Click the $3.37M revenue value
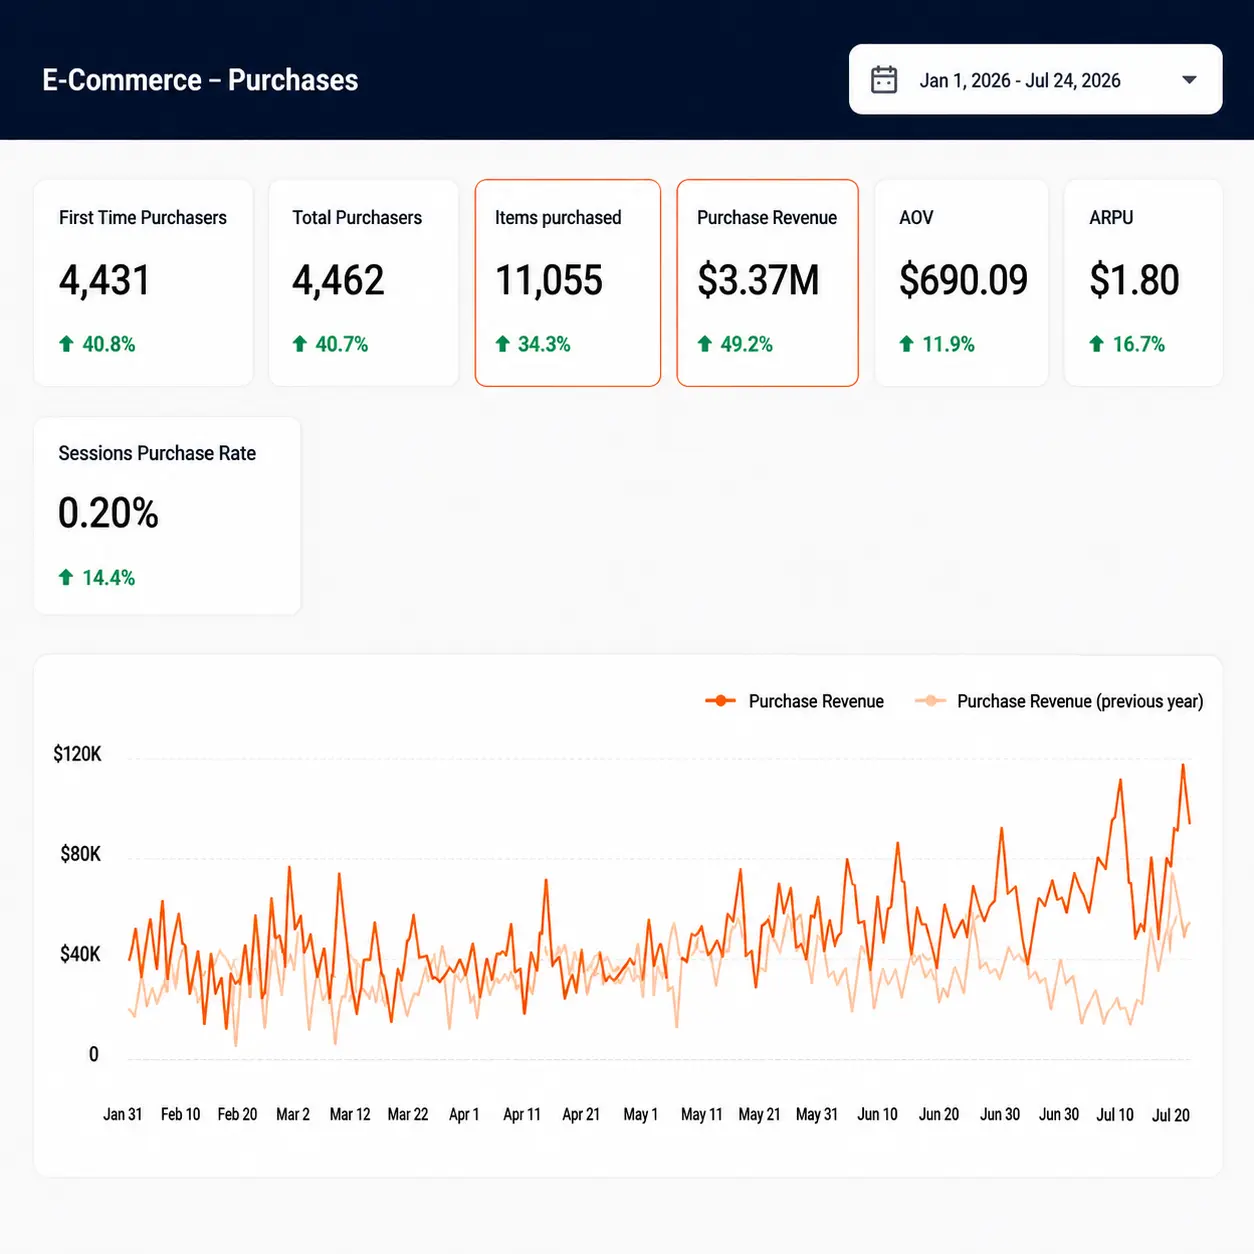Image resolution: width=1254 pixels, height=1254 pixels. (x=758, y=280)
